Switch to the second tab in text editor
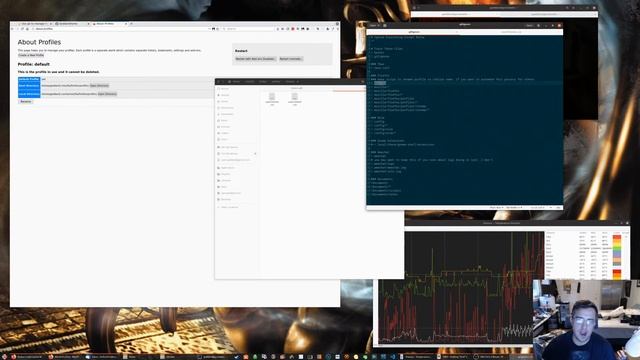The image size is (640, 360). (510, 32)
